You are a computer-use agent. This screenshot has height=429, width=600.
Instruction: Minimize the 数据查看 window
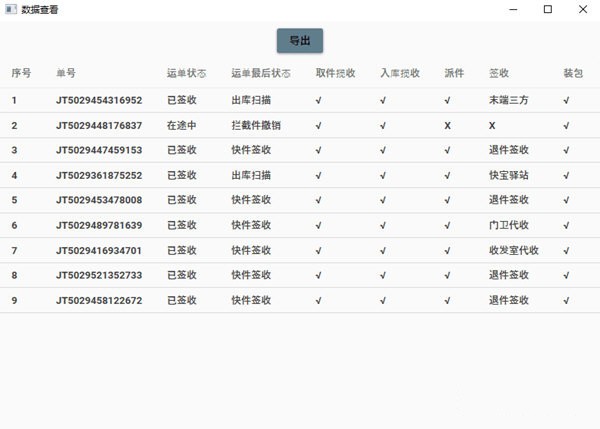(x=513, y=9)
